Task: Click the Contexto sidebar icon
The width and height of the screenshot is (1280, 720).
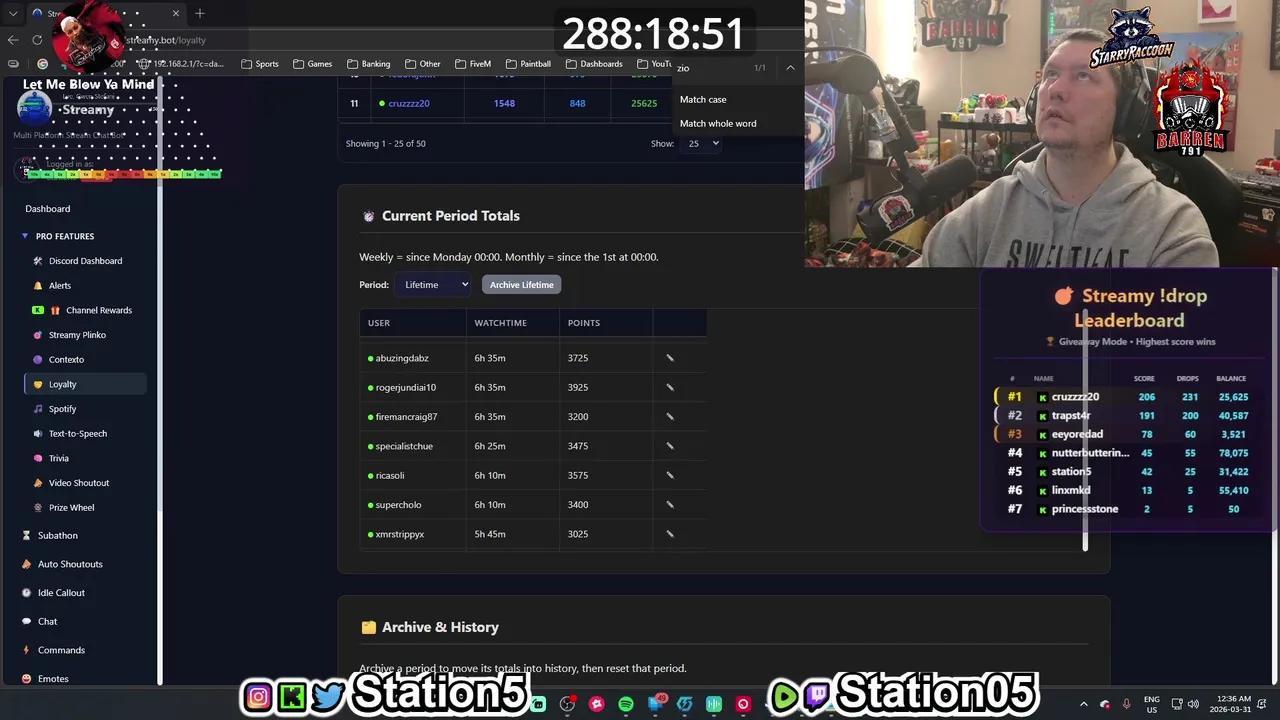Action: tap(38, 360)
